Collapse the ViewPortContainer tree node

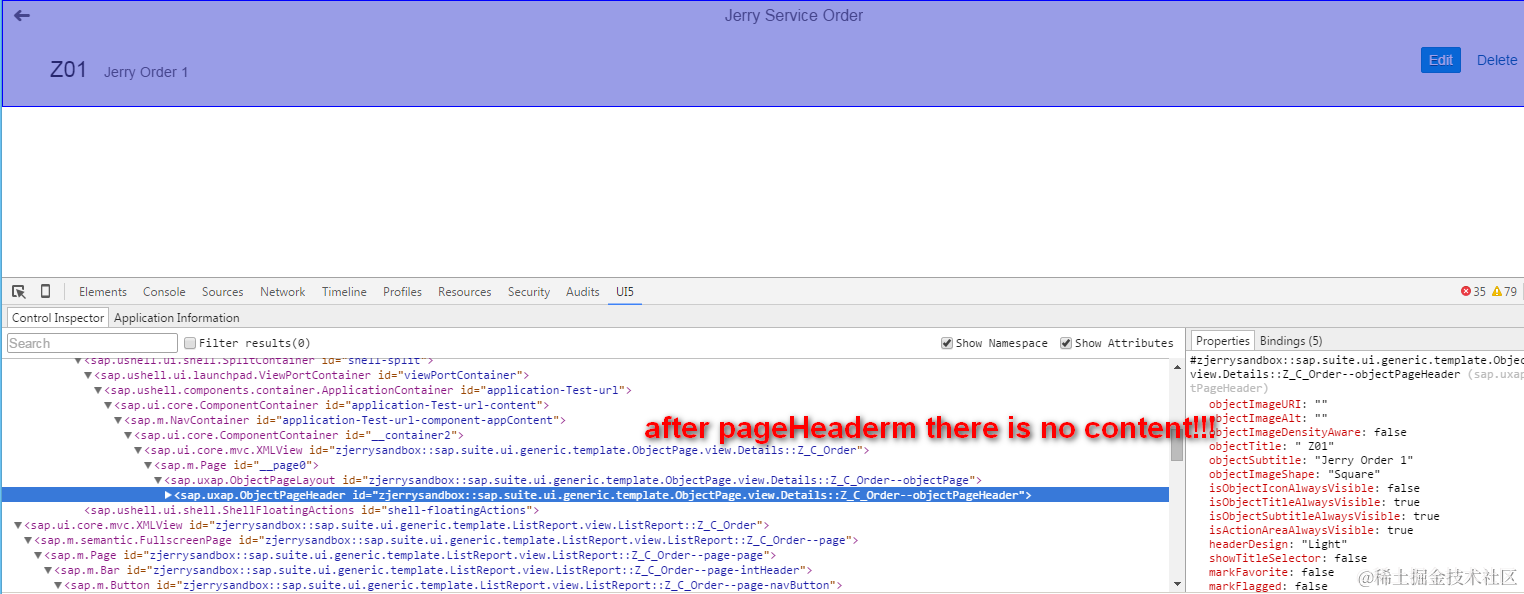point(89,375)
